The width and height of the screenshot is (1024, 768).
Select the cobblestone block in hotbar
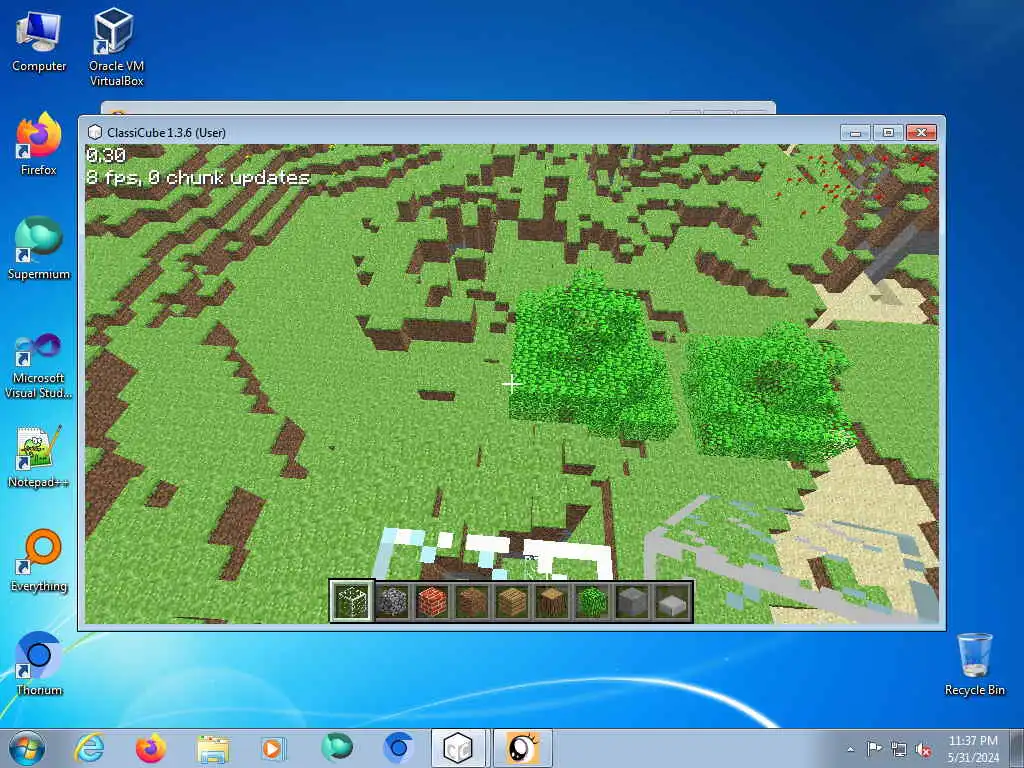tap(392, 601)
